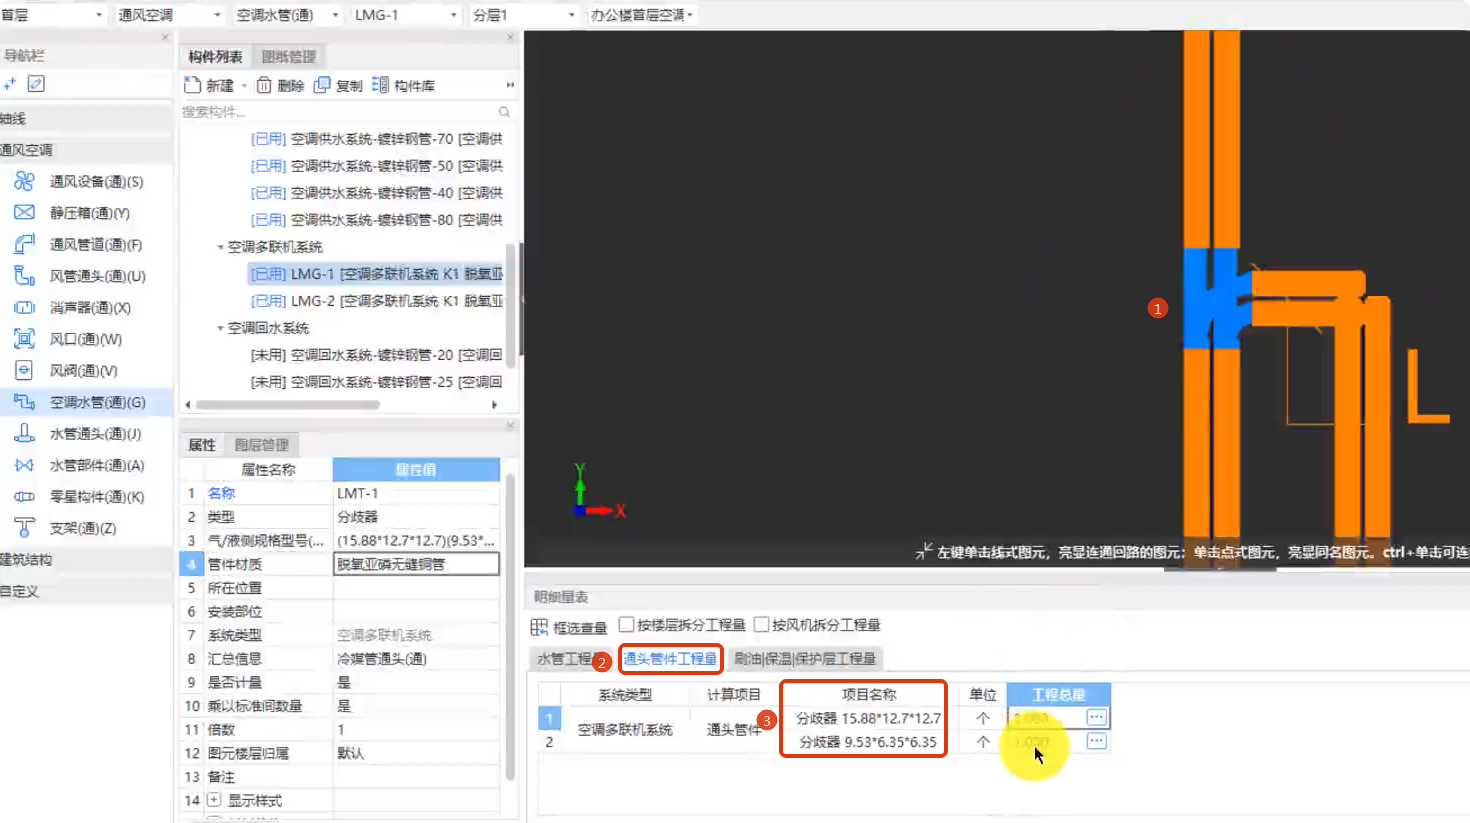Image resolution: width=1470 pixels, height=823 pixels.
Task: Collapse the 空调回水系统 tree node
Action: (x=220, y=328)
